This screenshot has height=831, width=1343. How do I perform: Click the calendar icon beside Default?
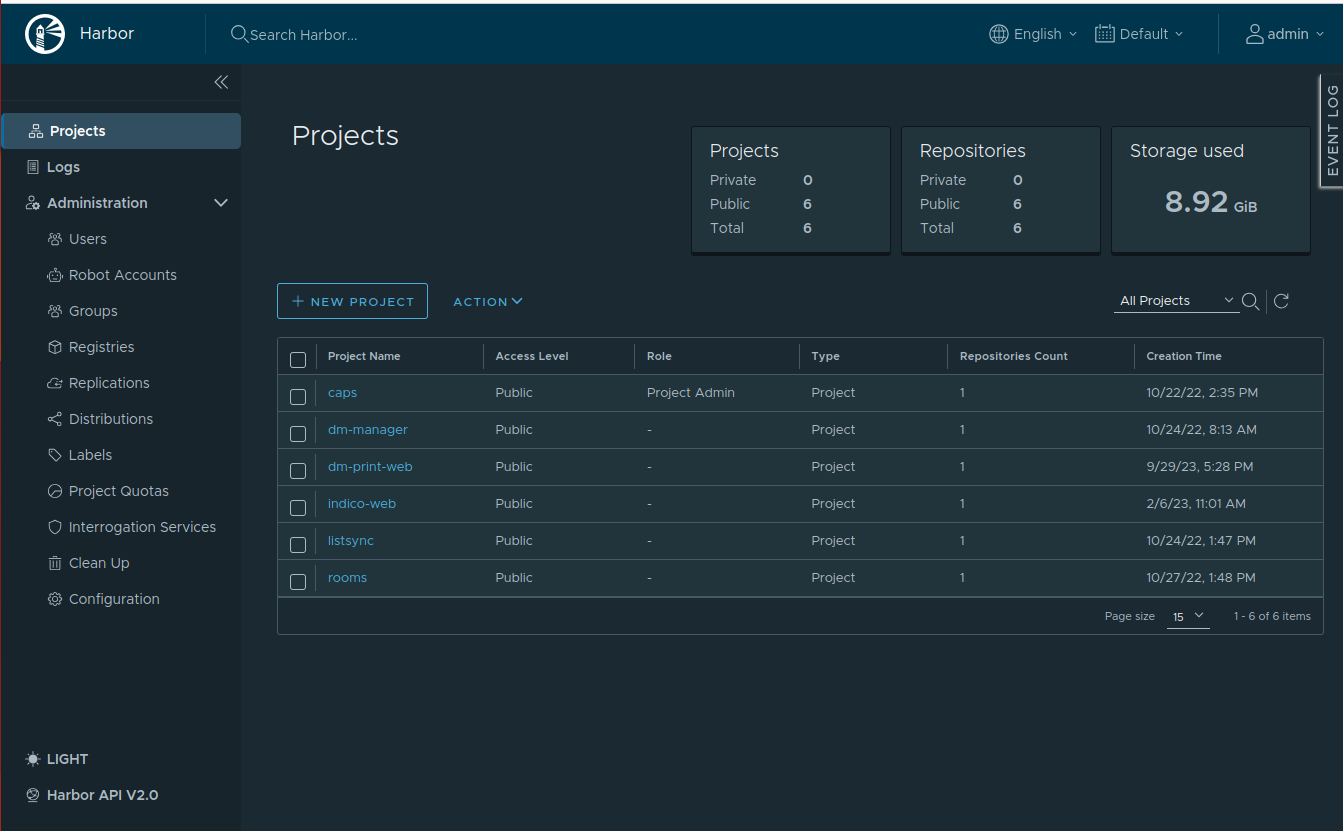(x=1105, y=34)
